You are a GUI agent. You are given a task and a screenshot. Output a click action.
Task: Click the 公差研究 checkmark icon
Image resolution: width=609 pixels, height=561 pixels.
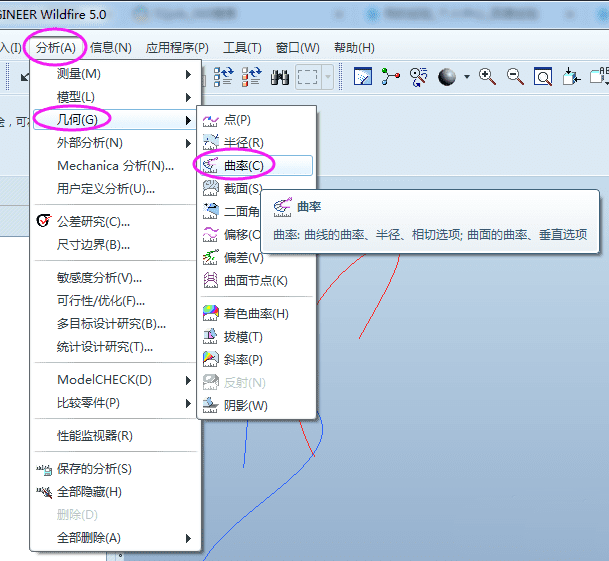[x=44, y=221]
